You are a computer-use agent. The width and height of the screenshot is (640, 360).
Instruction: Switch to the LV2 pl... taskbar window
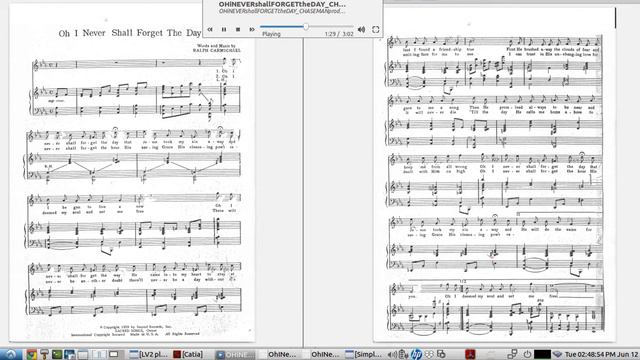[x=149, y=354]
